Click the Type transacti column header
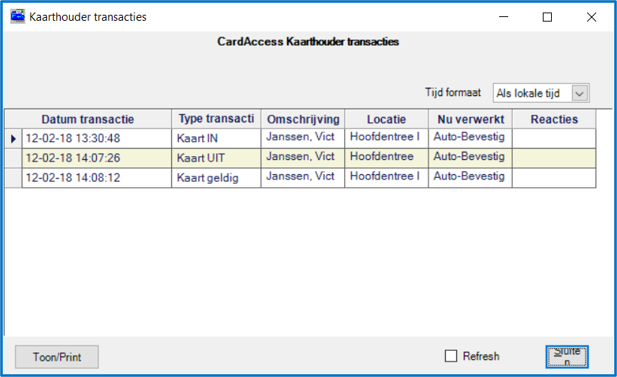This screenshot has width=617, height=377. point(216,119)
